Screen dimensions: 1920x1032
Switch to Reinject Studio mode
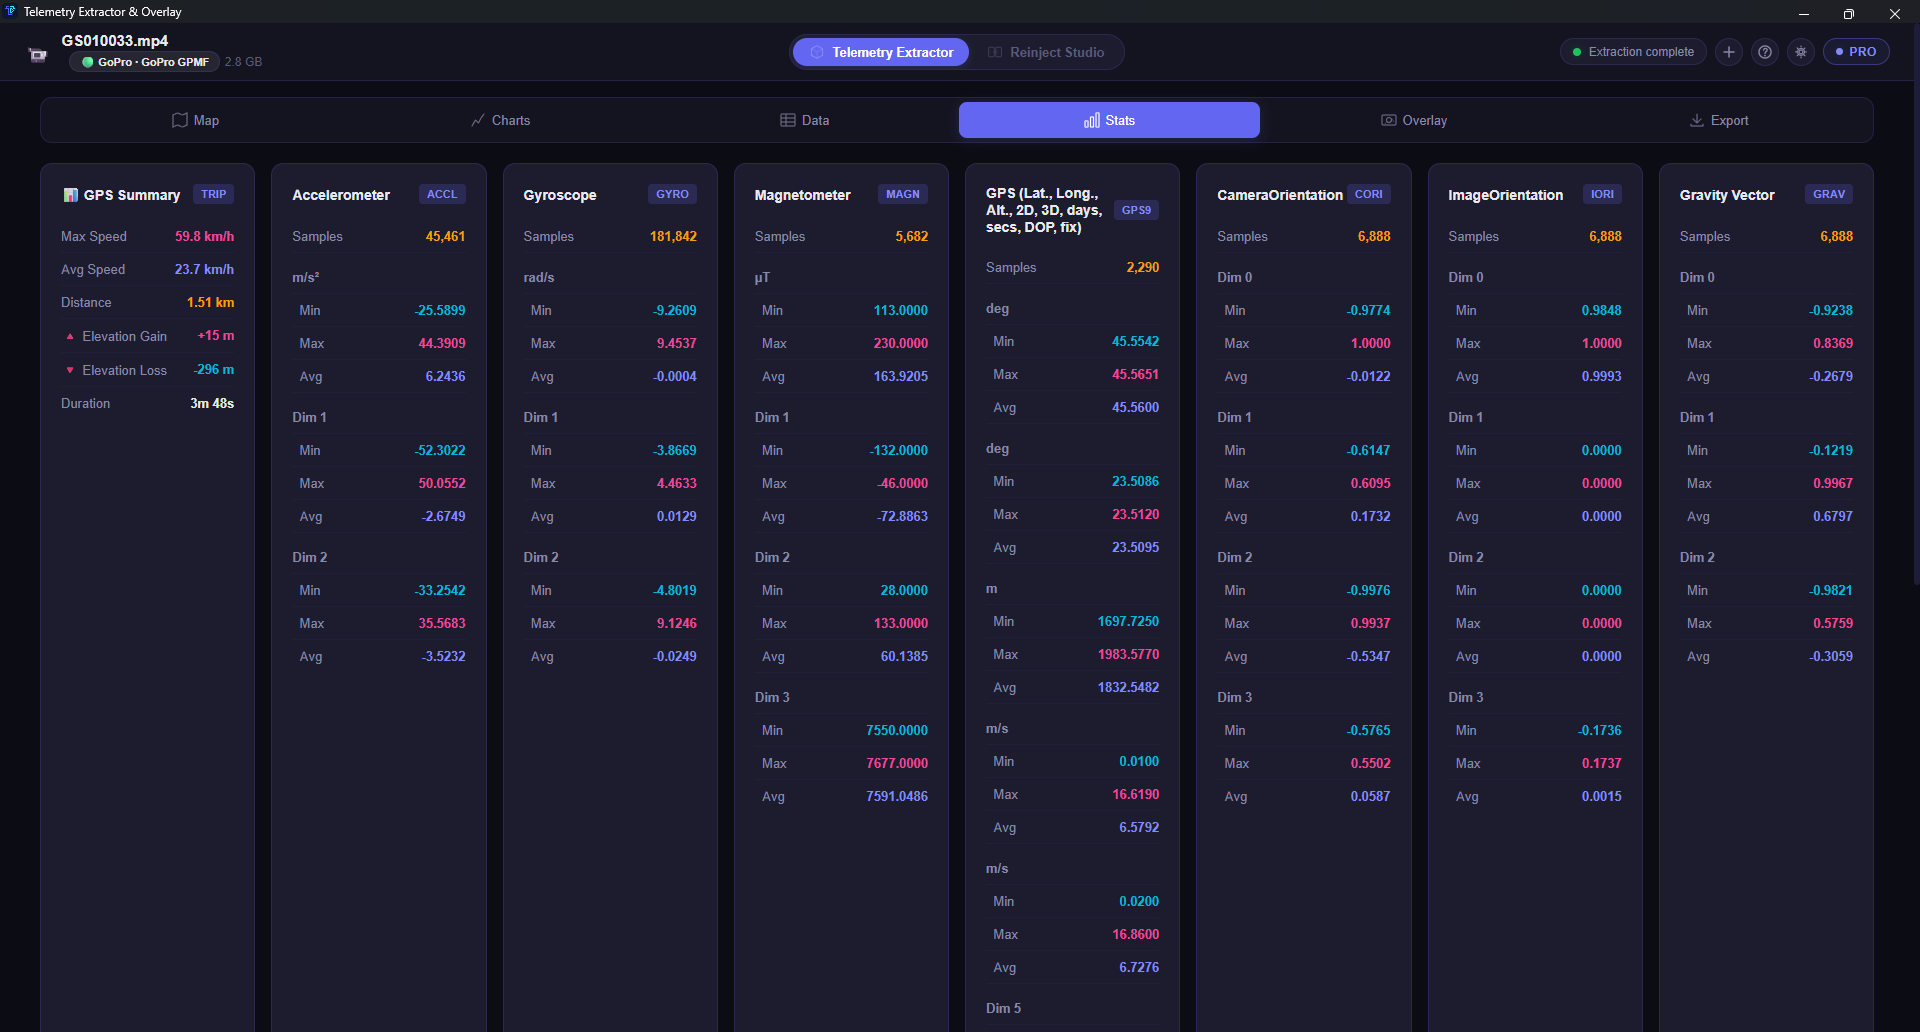[x=1046, y=52]
